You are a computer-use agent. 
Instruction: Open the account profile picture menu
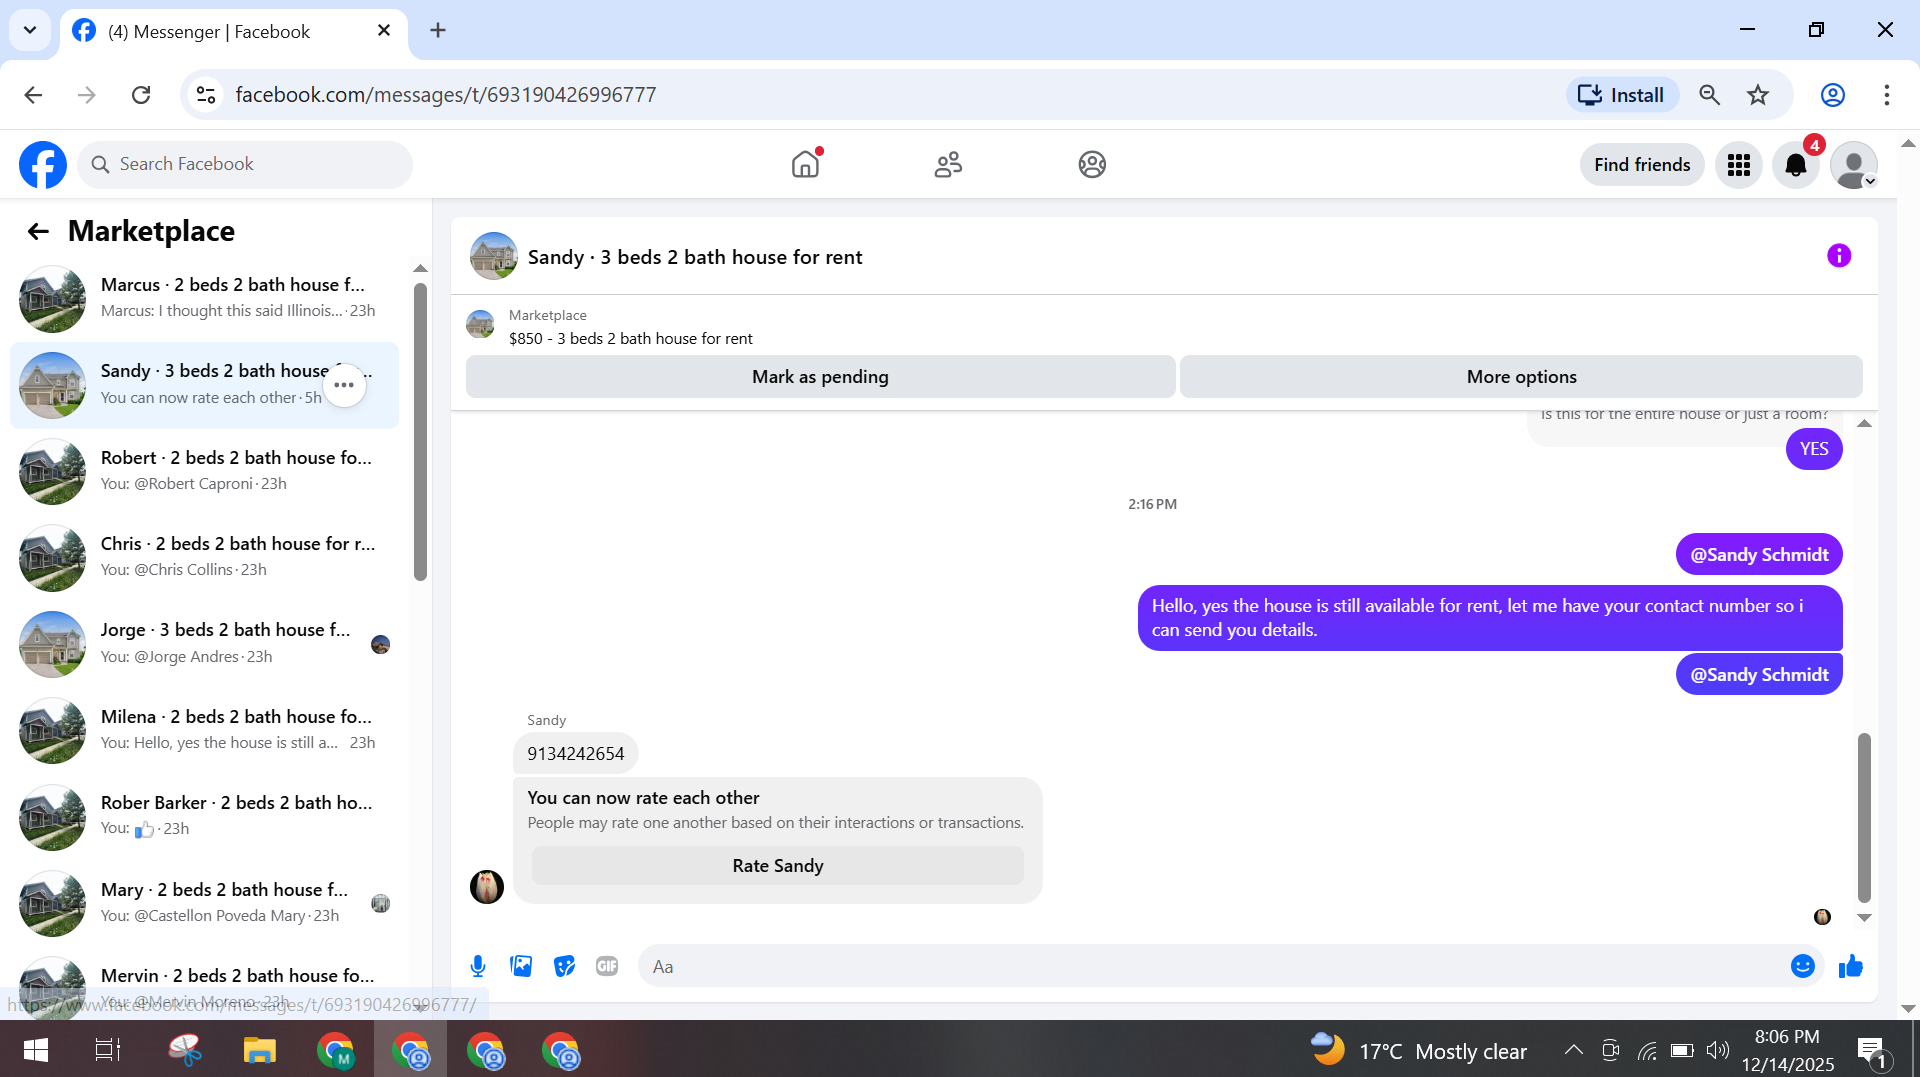(x=1854, y=165)
